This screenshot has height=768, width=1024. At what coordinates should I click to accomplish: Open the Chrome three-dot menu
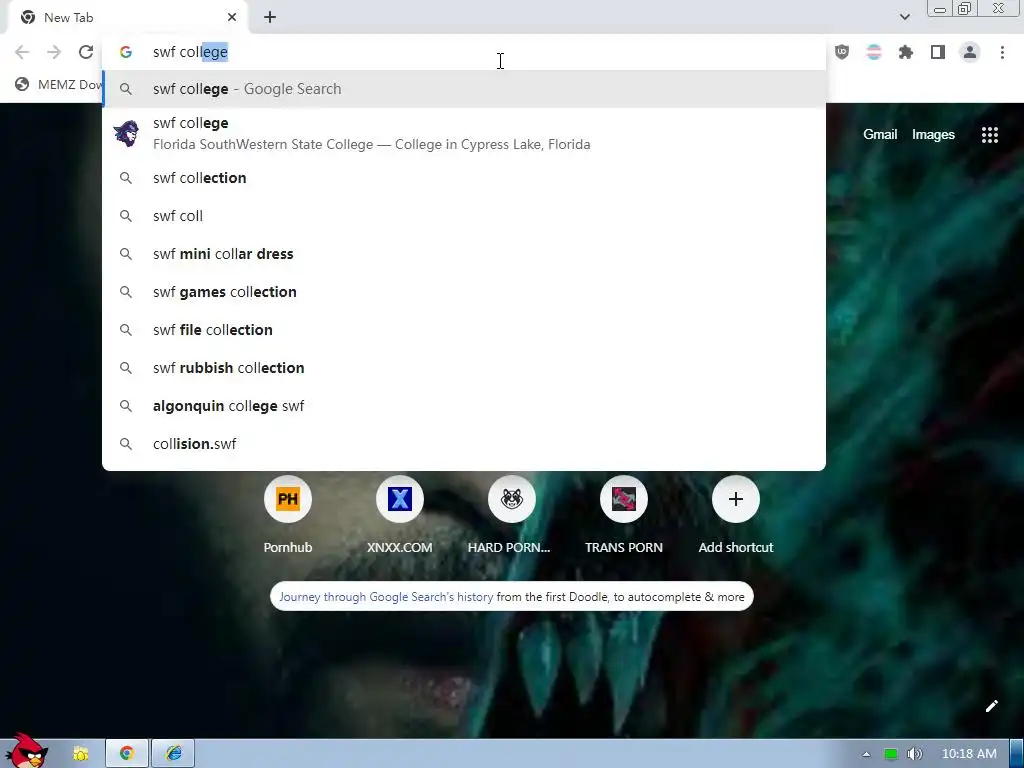click(x=1002, y=52)
